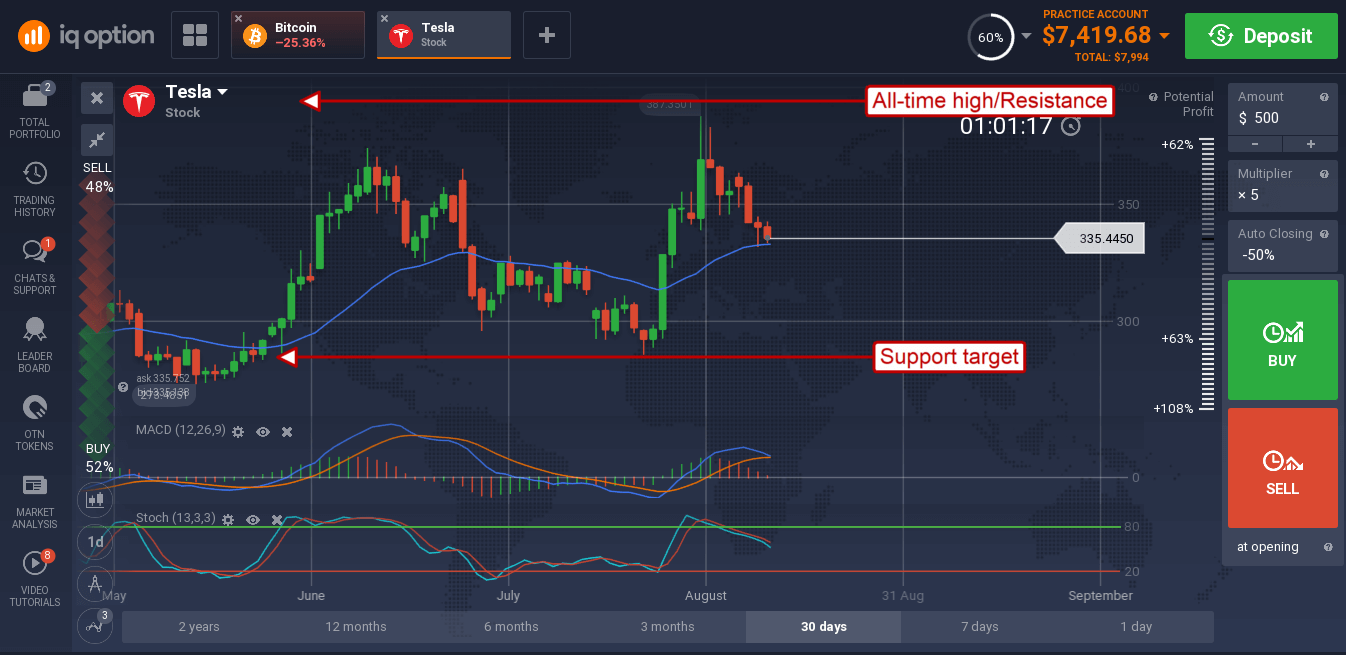The width and height of the screenshot is (1346, 655).
Task: Click the timer clock icon beside countdown
Action: coord(1072,126)
